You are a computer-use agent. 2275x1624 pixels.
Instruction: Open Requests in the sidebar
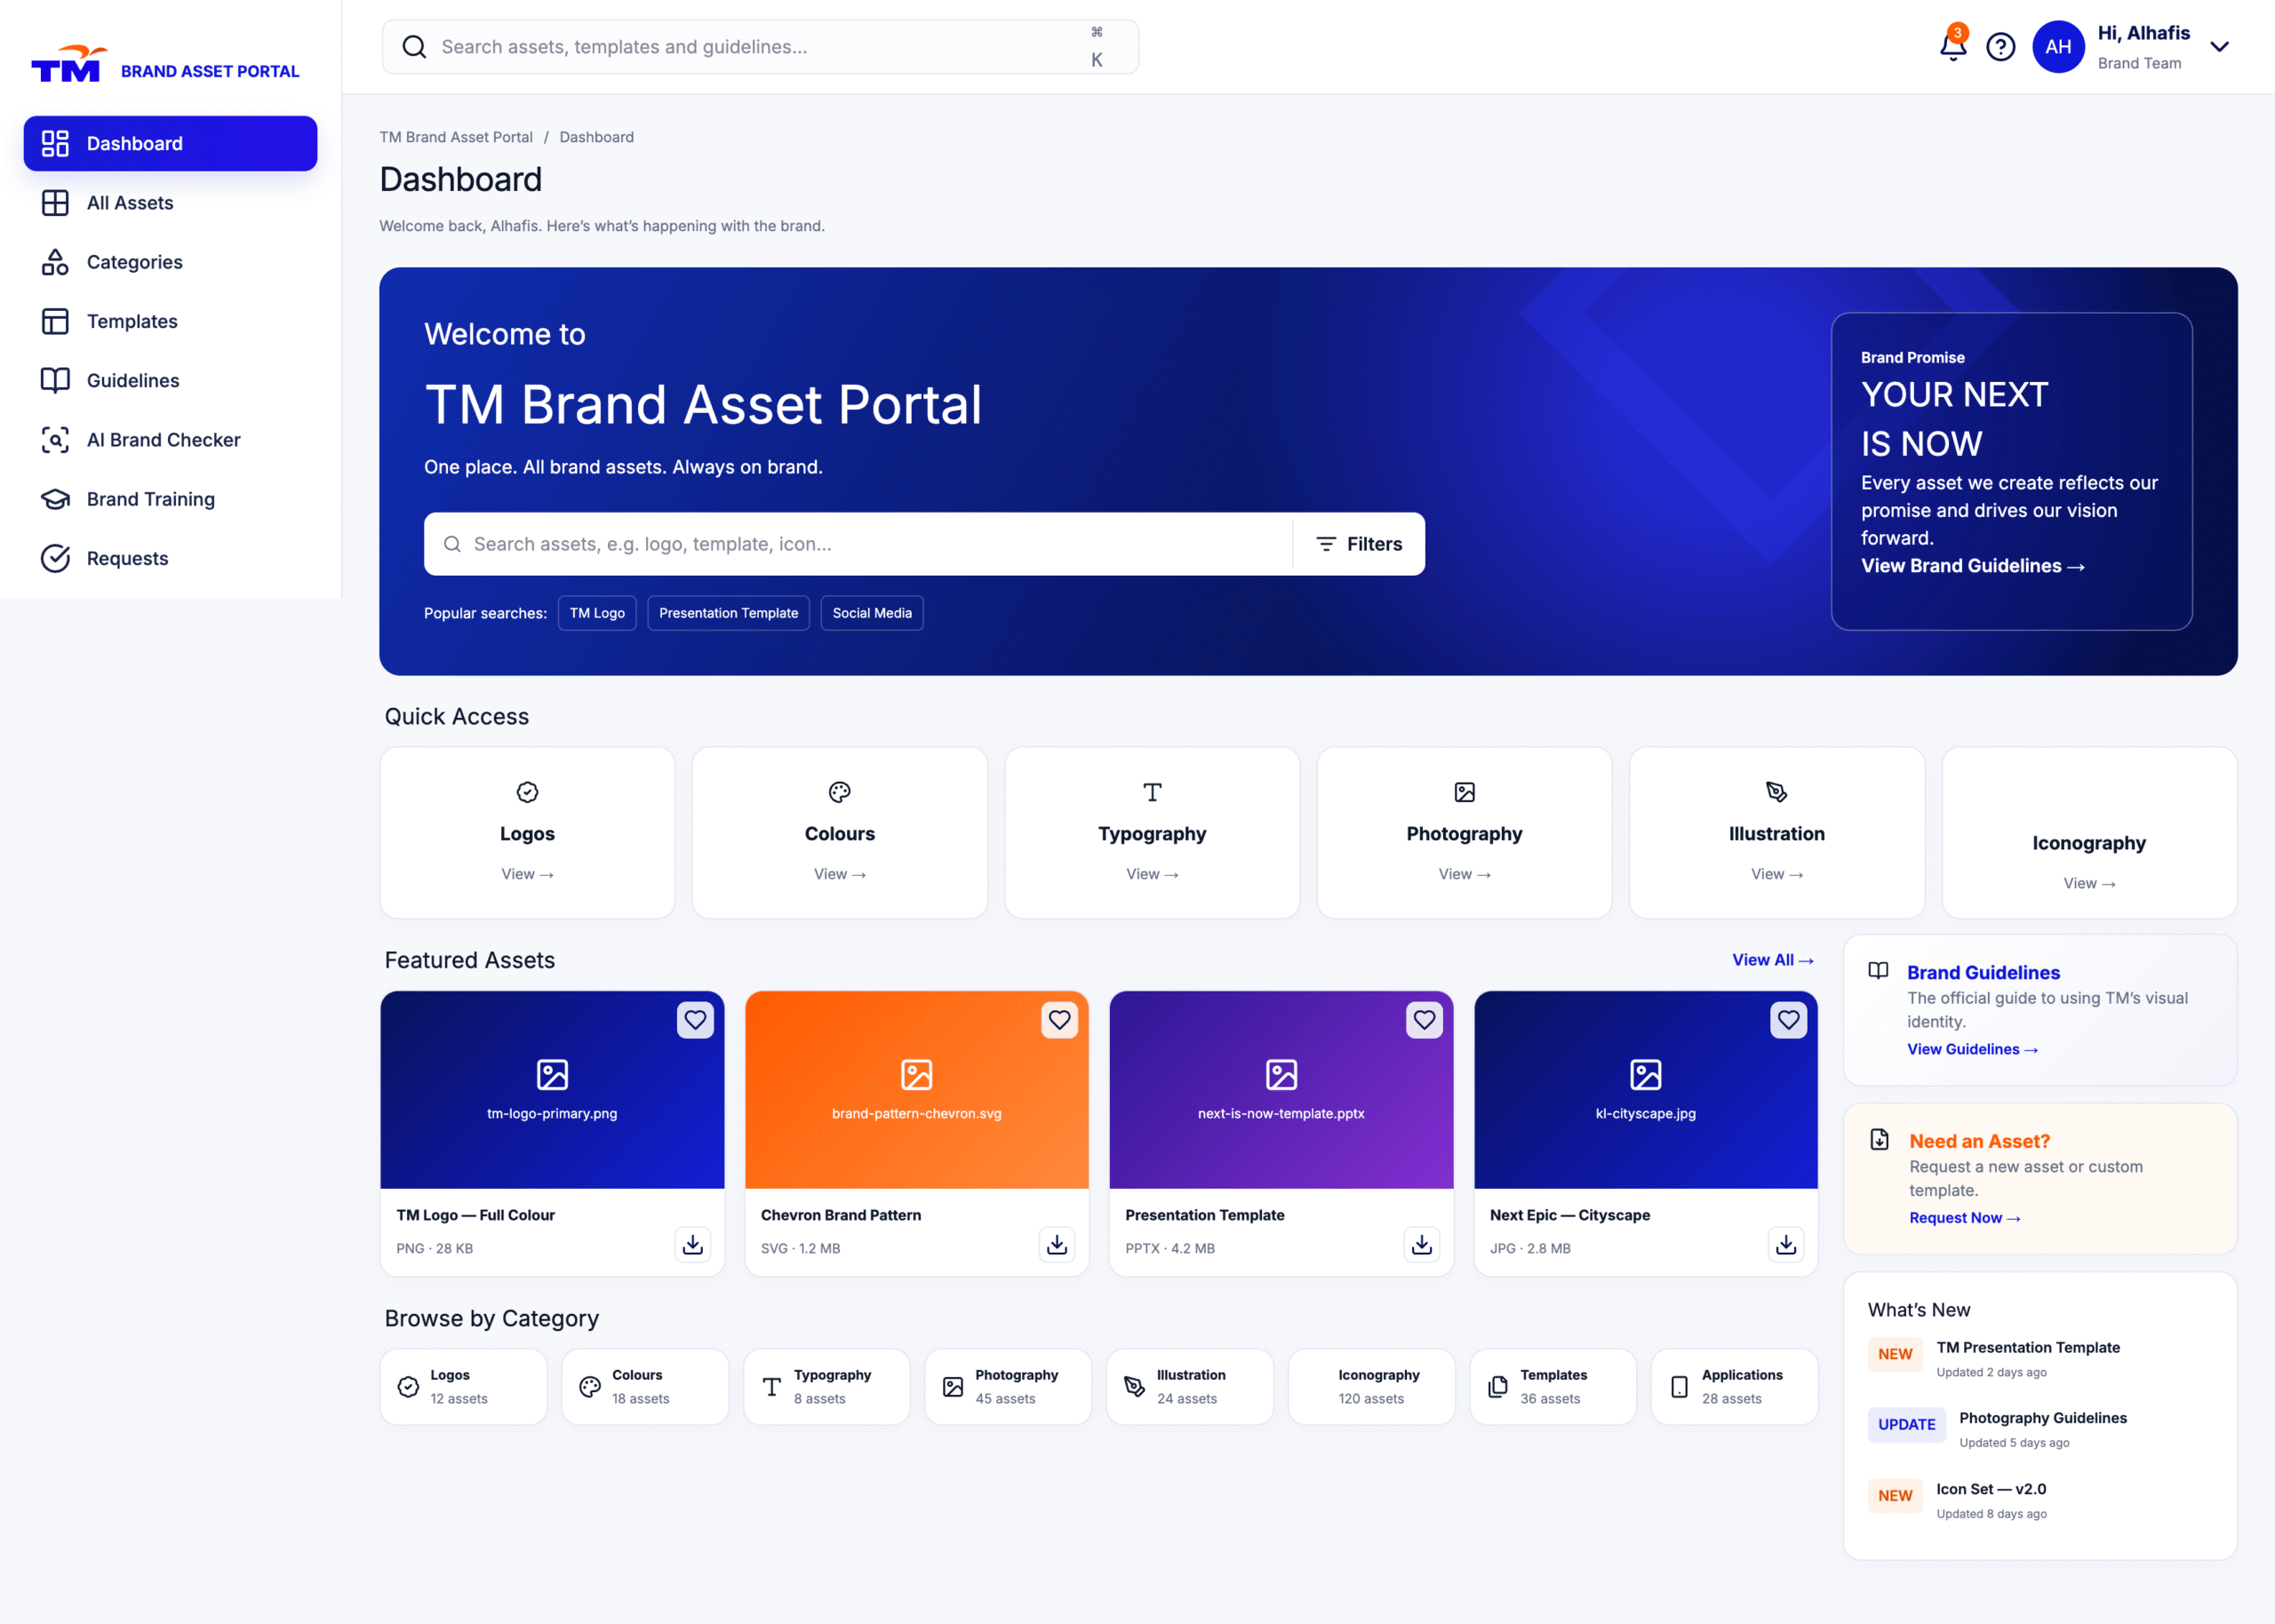[170, 558]
